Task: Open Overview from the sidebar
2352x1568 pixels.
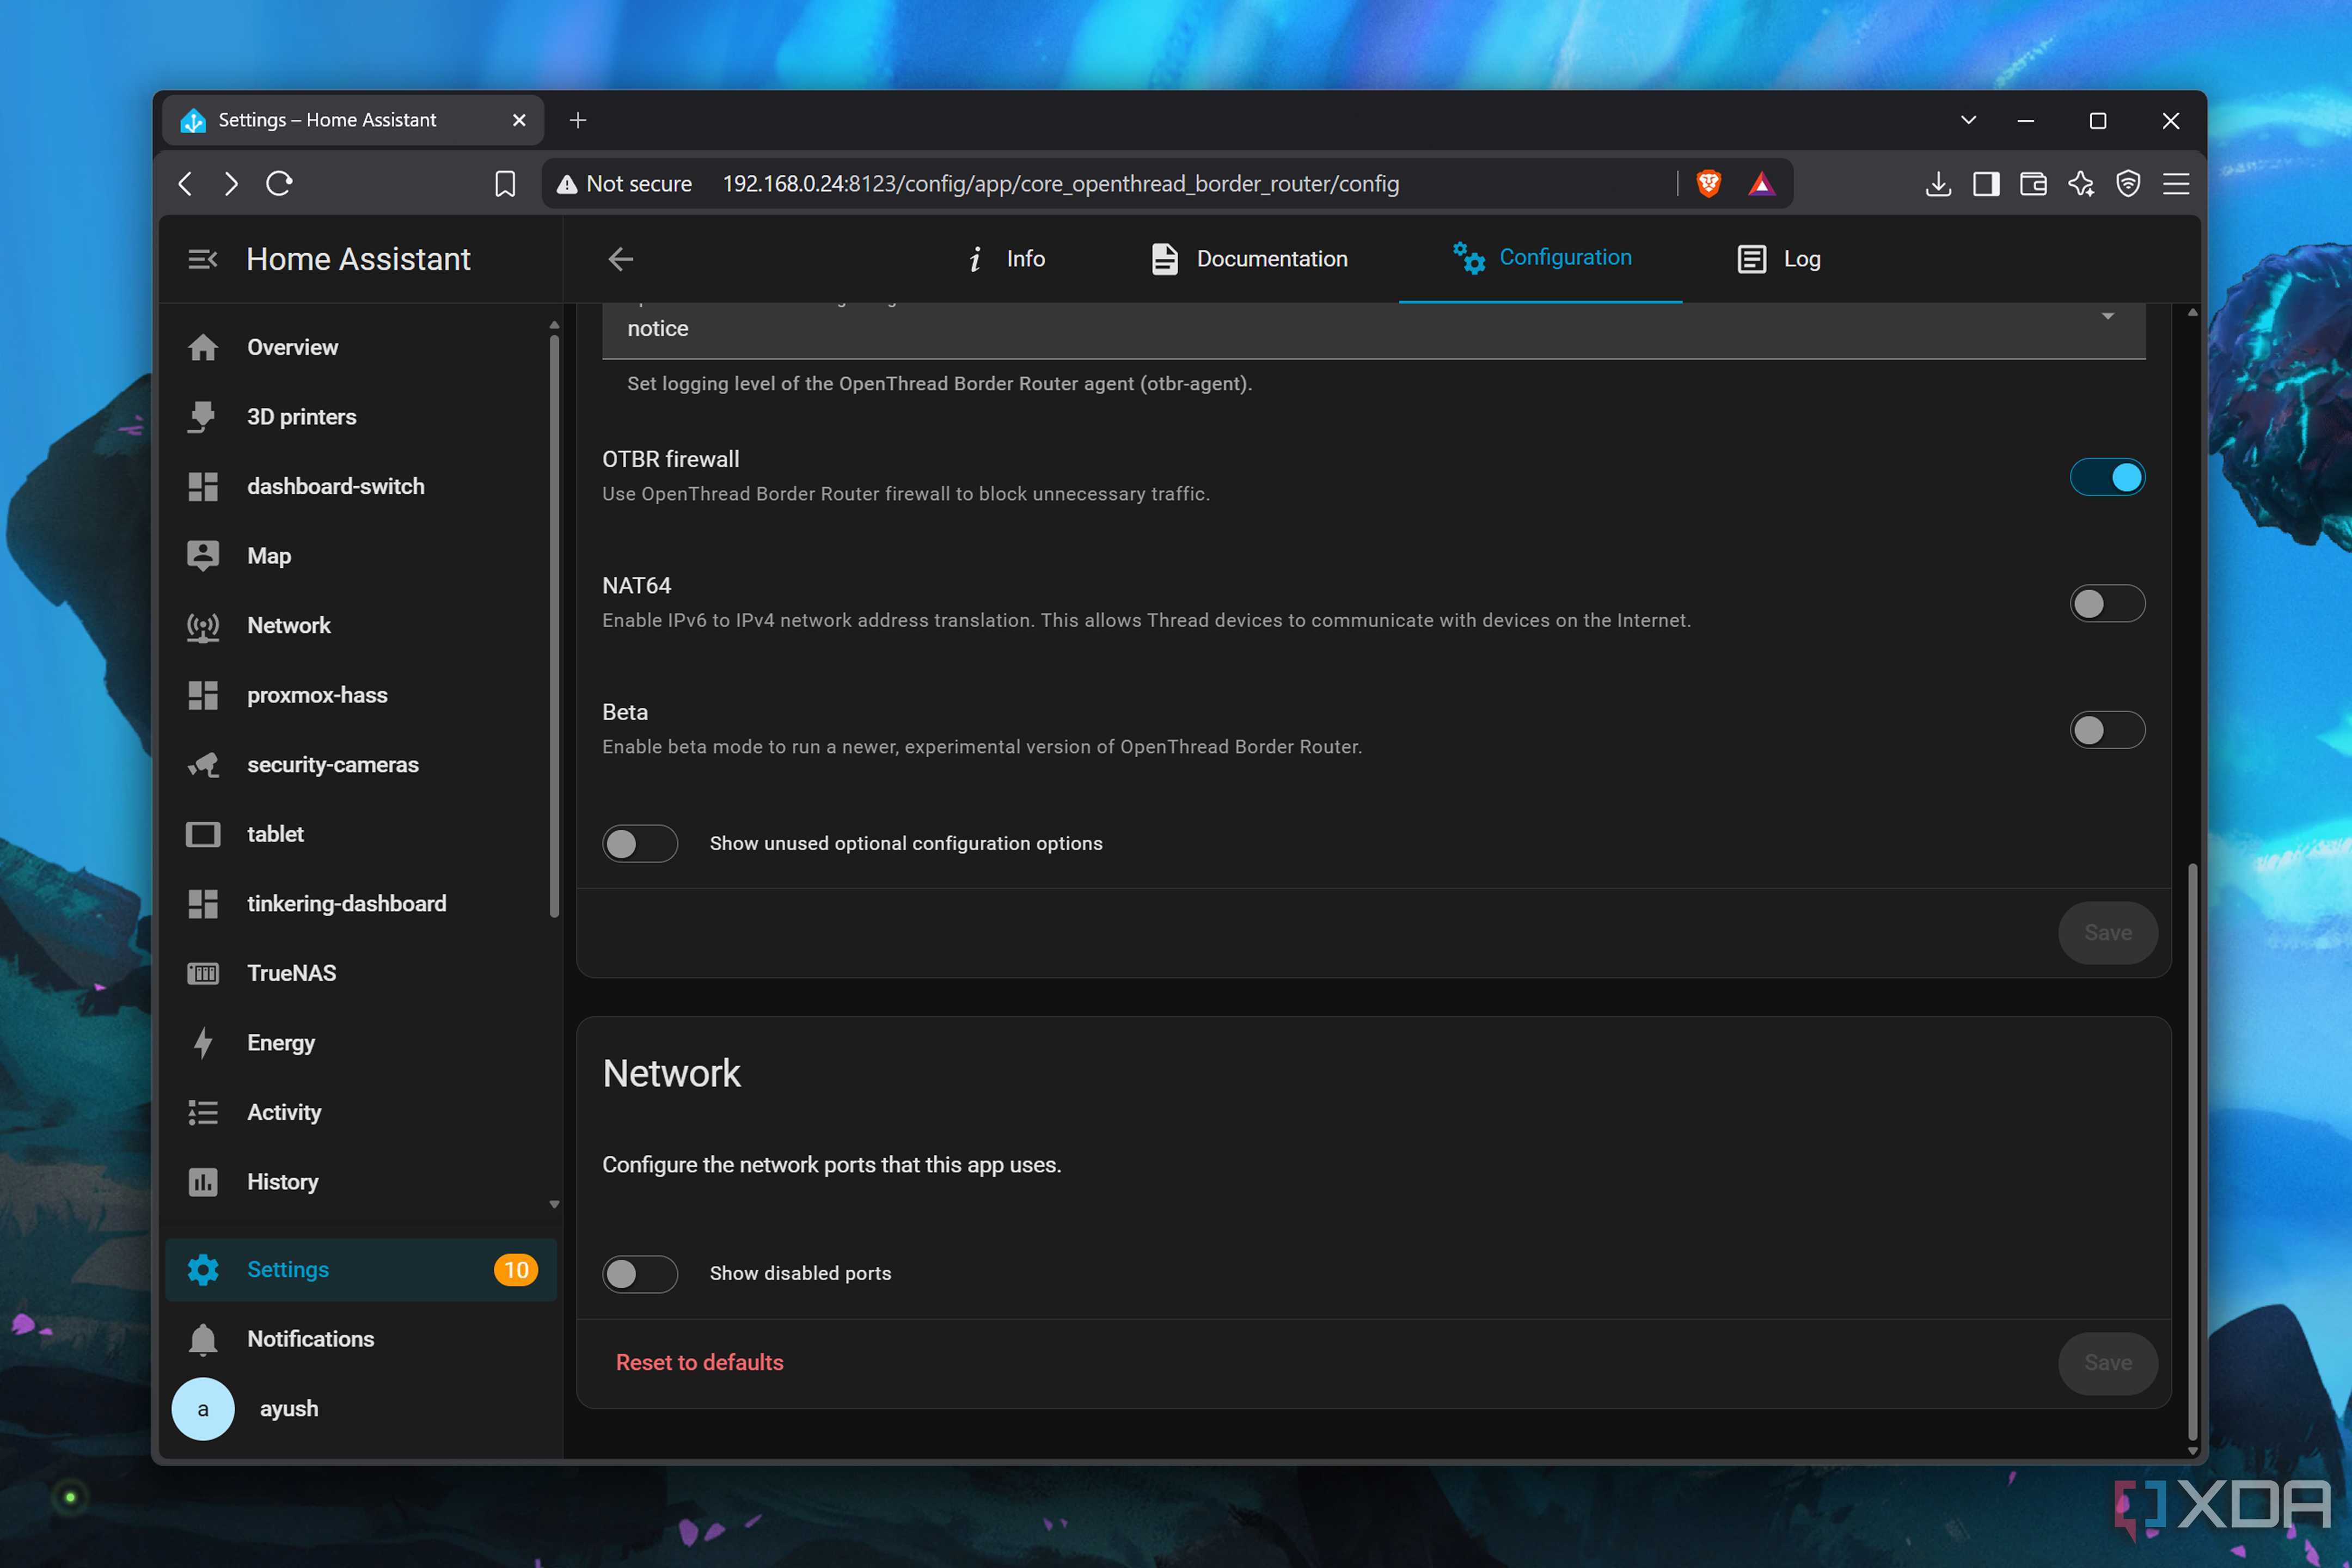Action: 360,347
